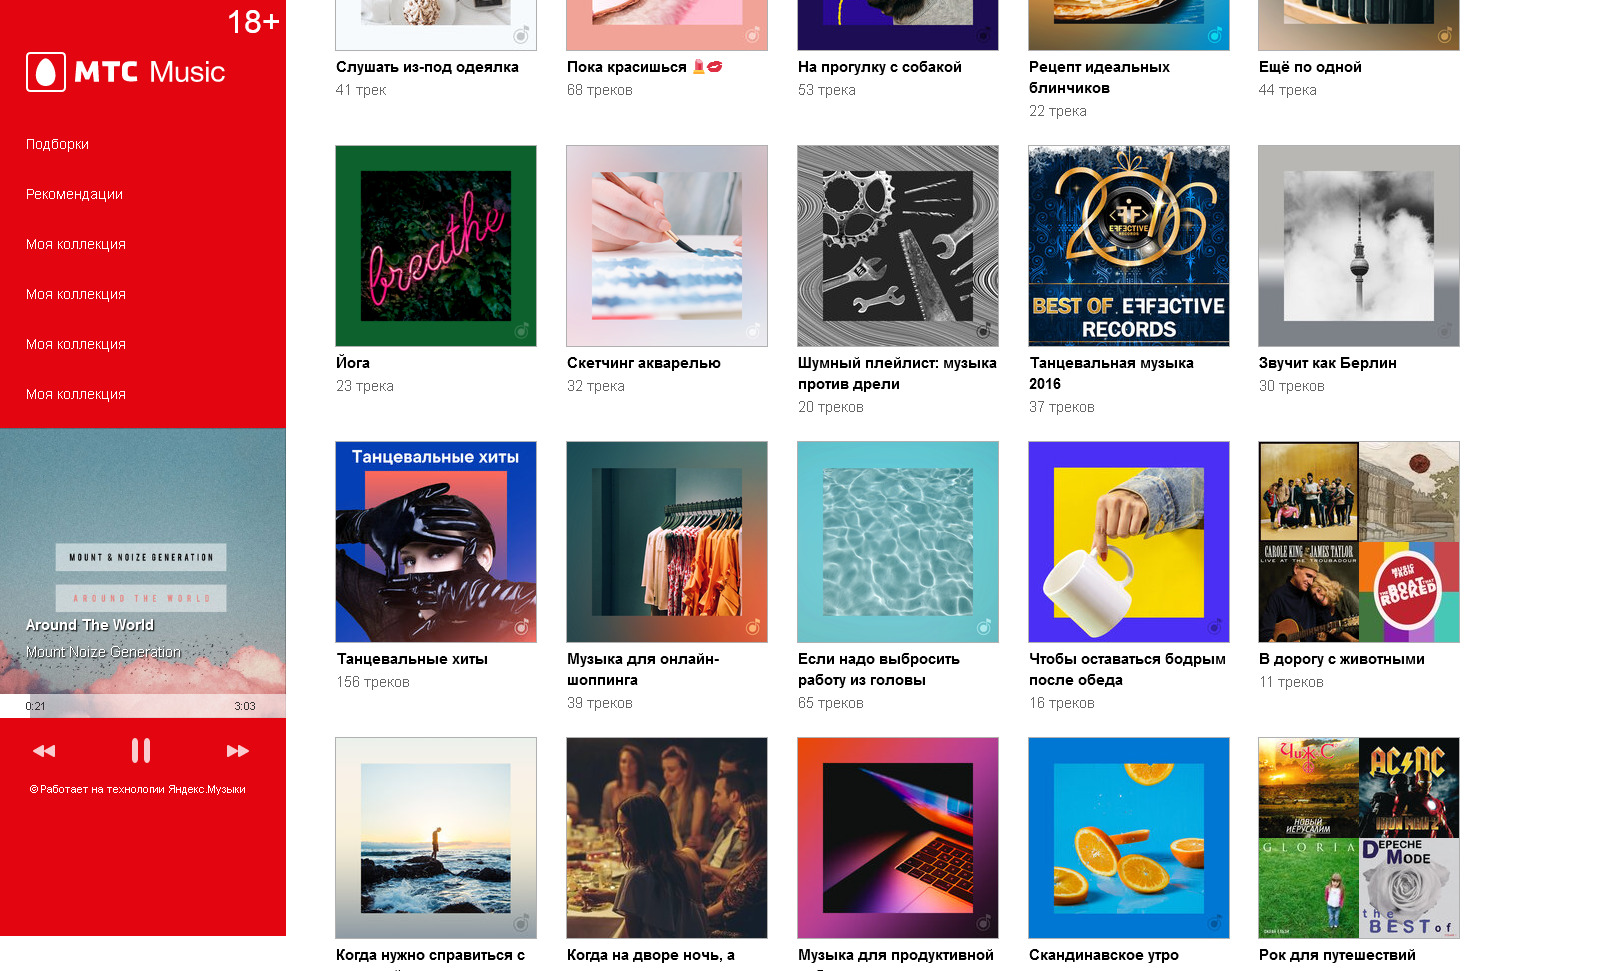Seek within the track progress bar
1599x971 pixels.
coord(143,706)
